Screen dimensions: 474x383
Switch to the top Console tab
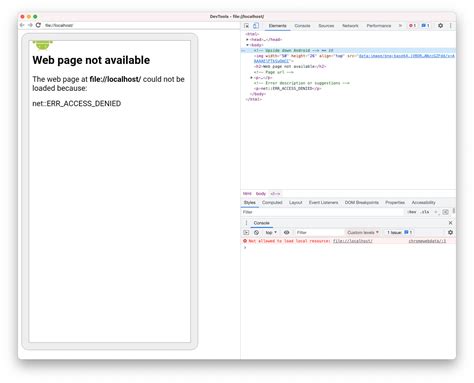(x=302, y=26)
